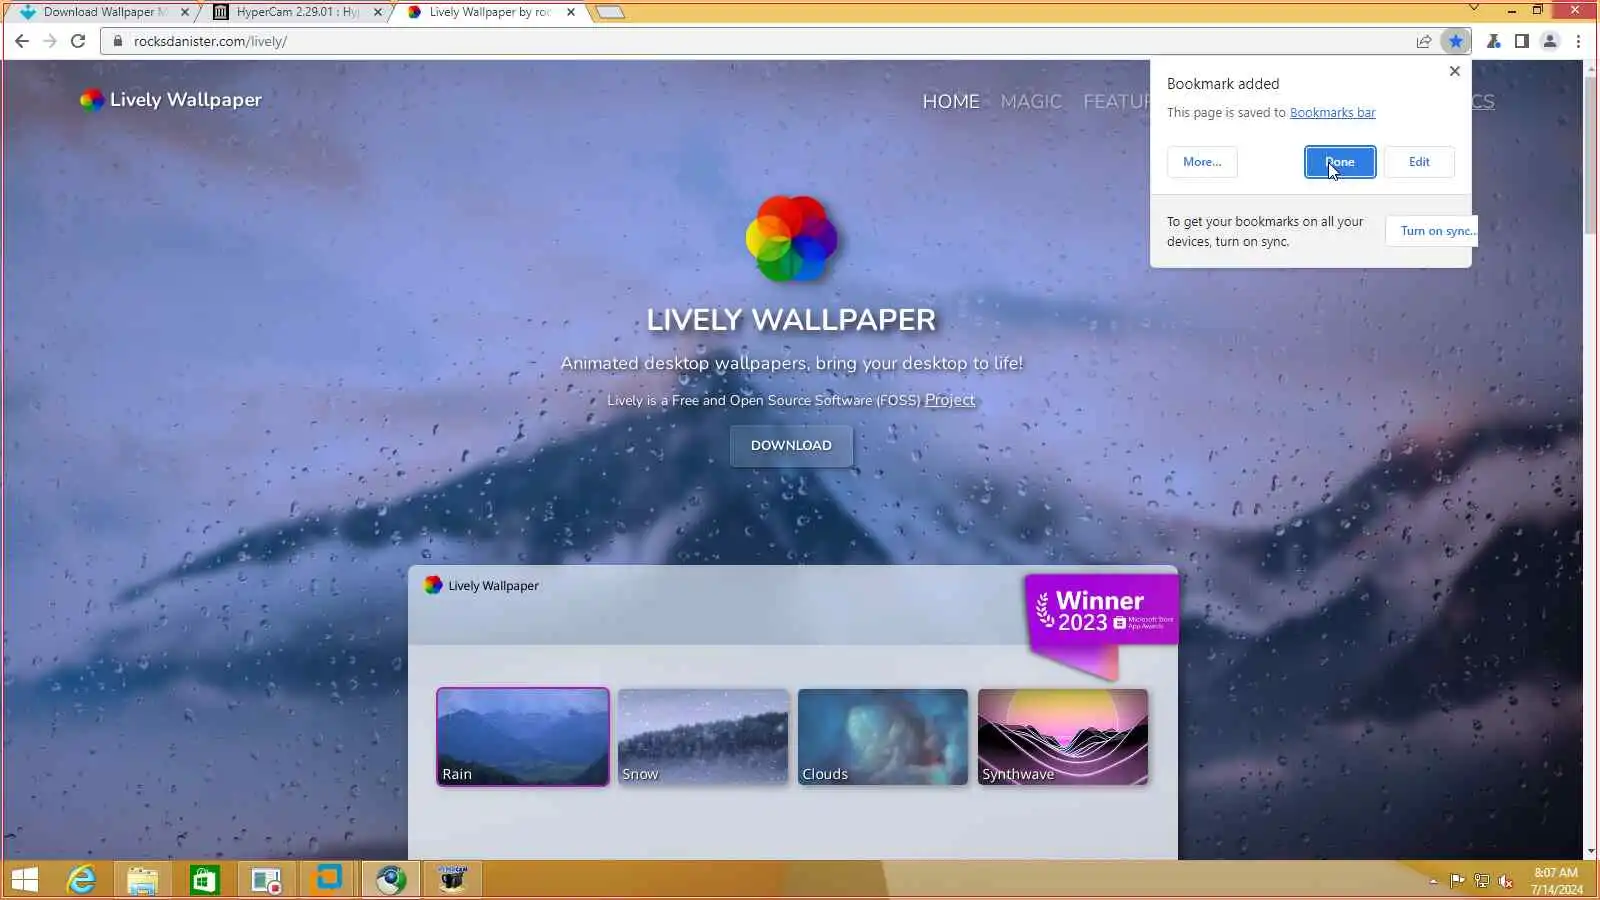Select the Lively Wallpaper browser tab
This screenshot has height=900, width=1600.
(x=491, y=12)
